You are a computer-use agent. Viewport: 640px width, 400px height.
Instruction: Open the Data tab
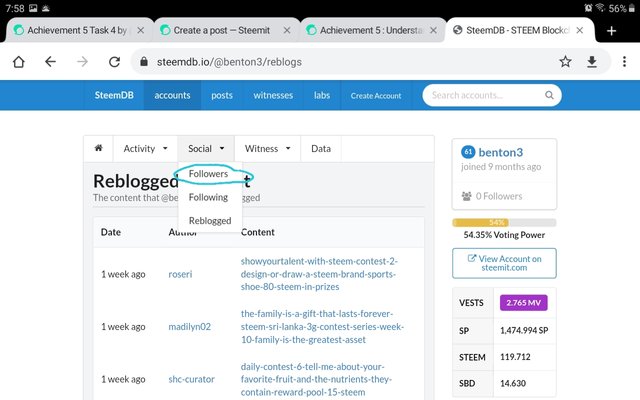[x=320, y=149]
